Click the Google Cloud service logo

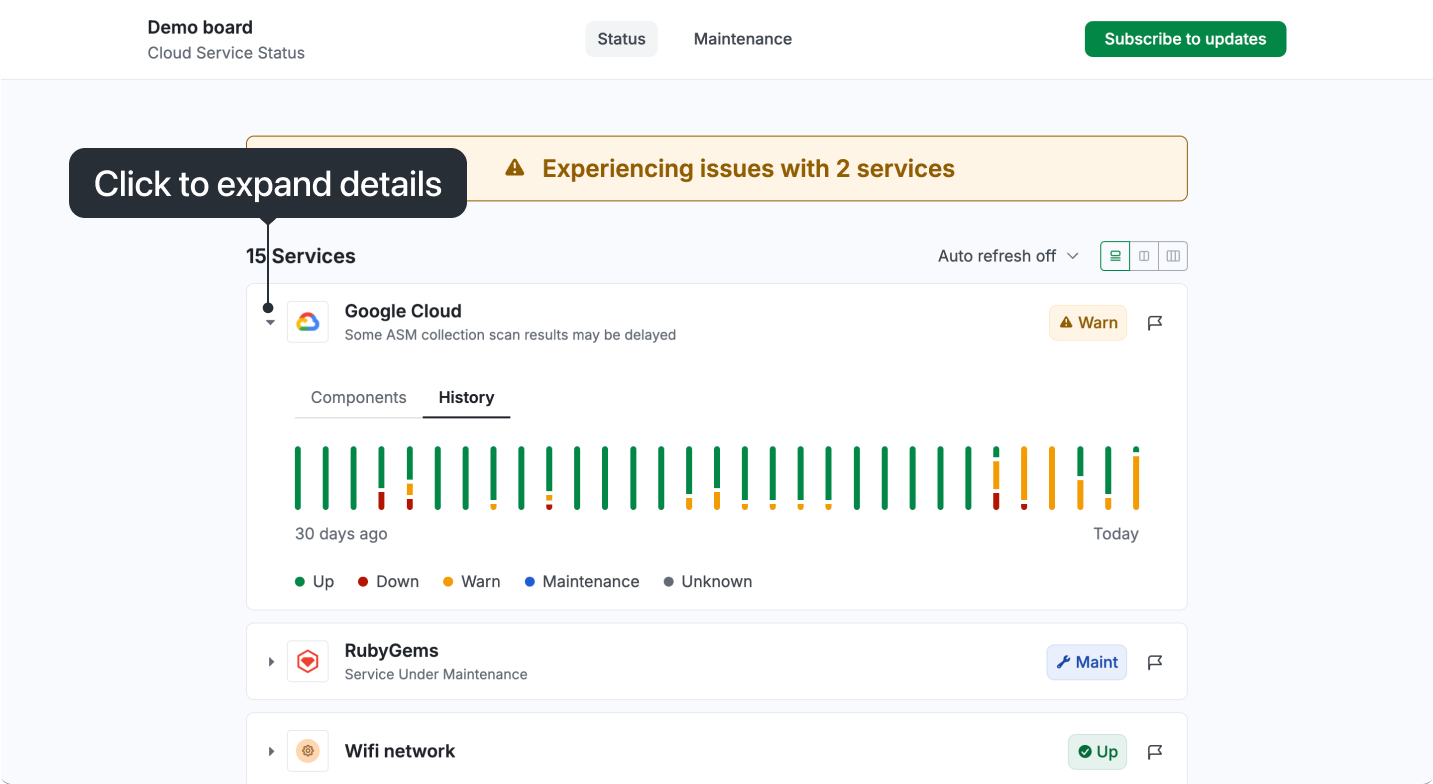coord(307,321)
